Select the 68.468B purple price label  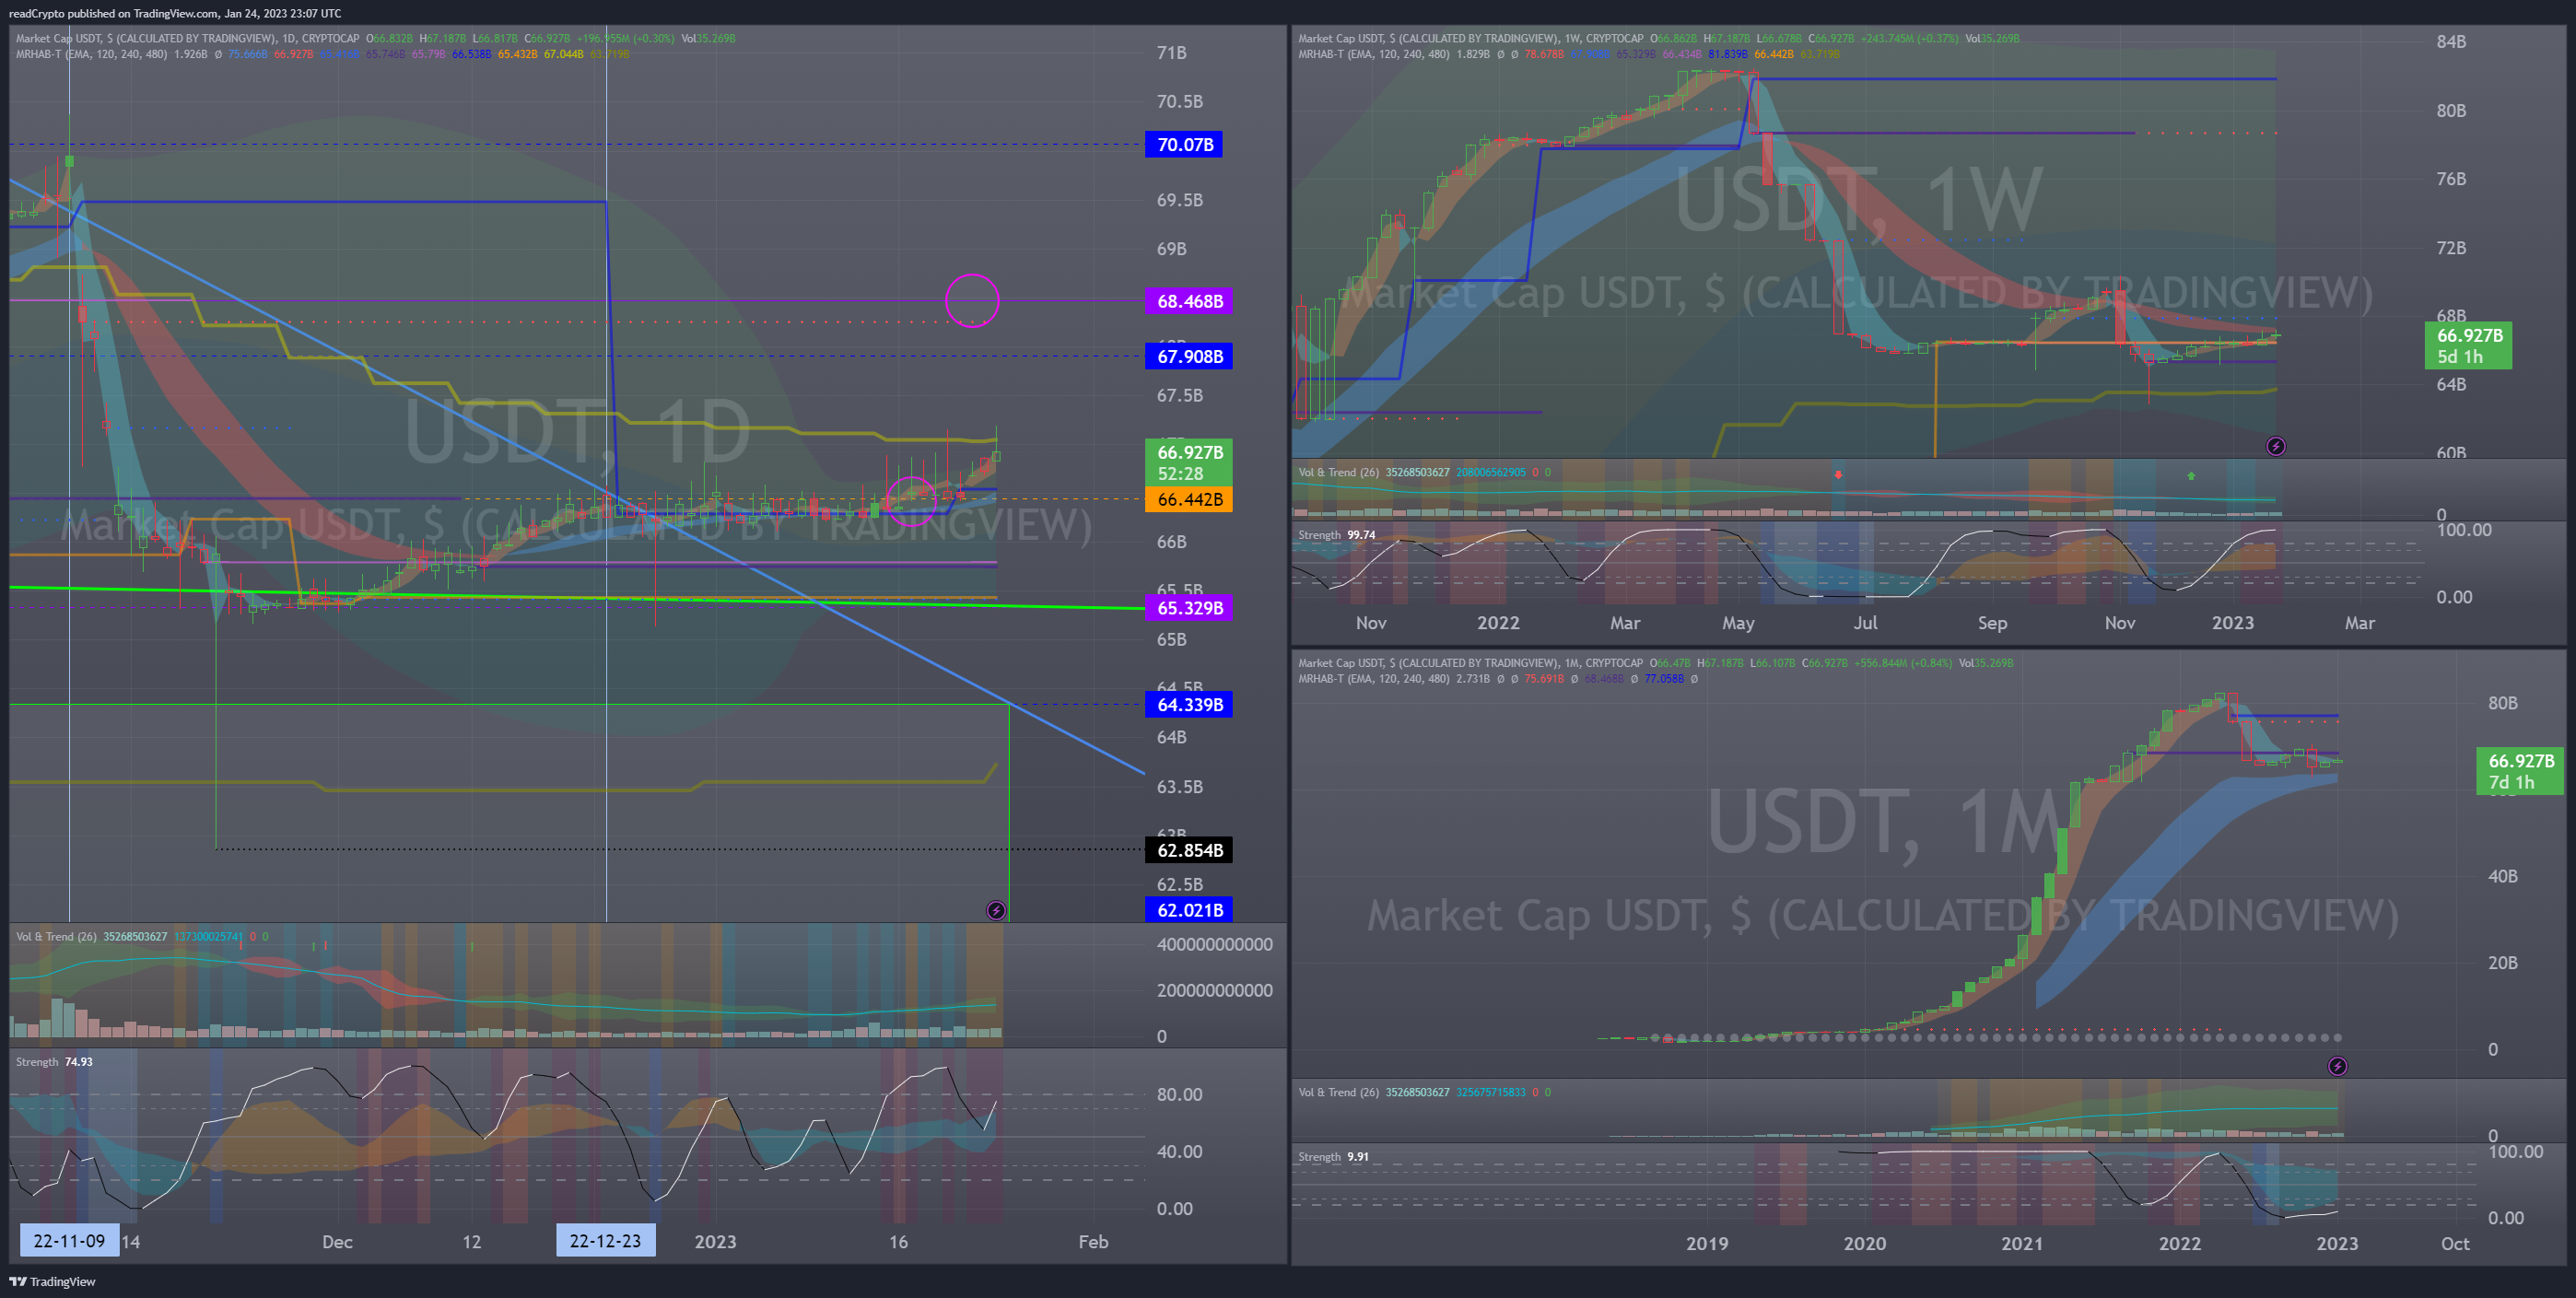pos(1189,301)
